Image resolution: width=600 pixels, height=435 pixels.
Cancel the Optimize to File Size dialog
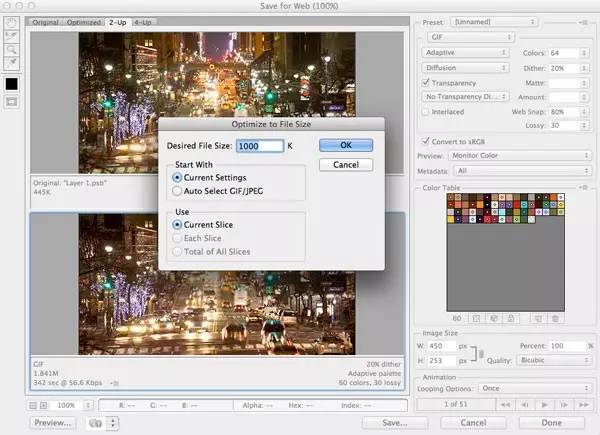pos(345,164)
